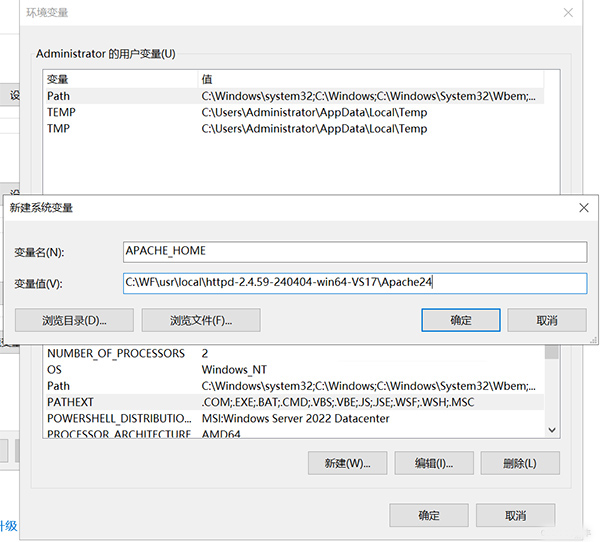Confirm the new variable with 确定

460,320
